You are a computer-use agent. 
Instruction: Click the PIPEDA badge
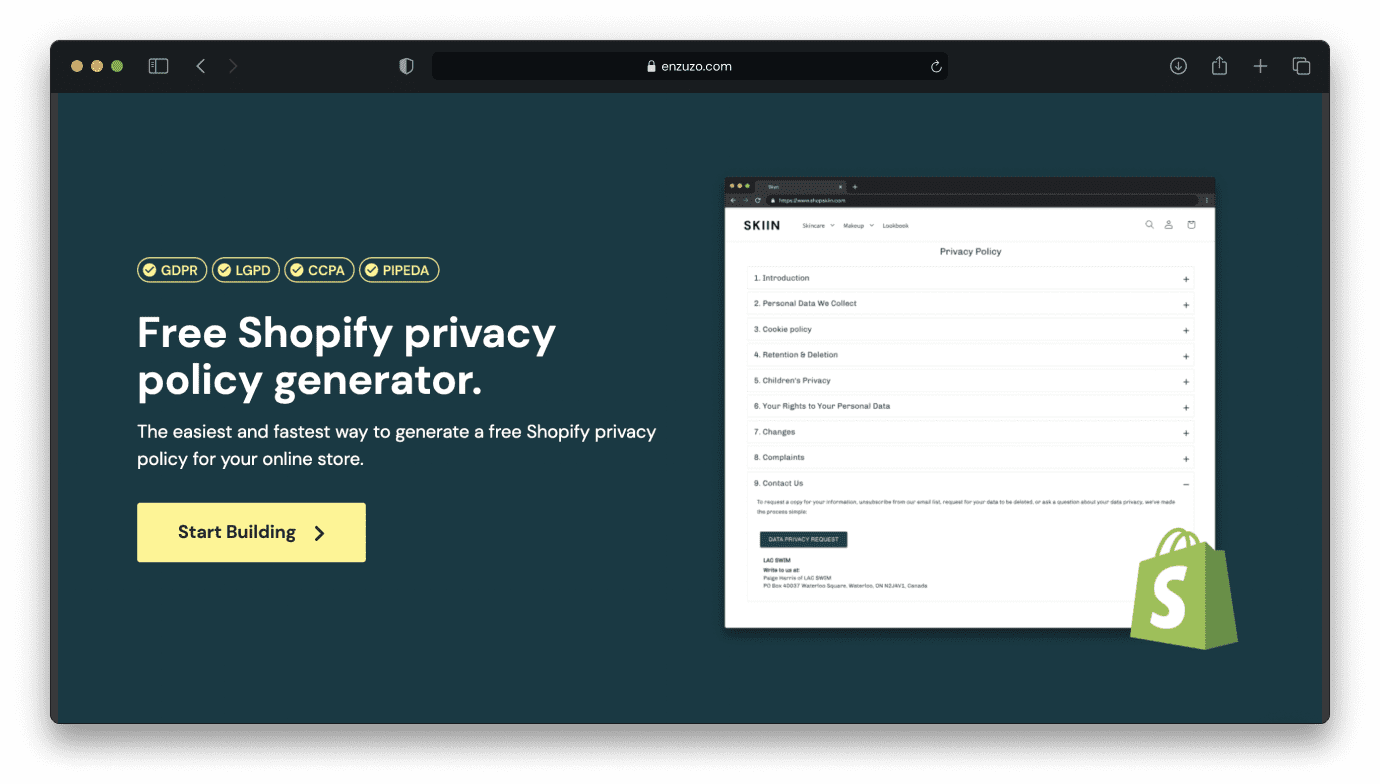pyautogui.click(x=399, y=270)
